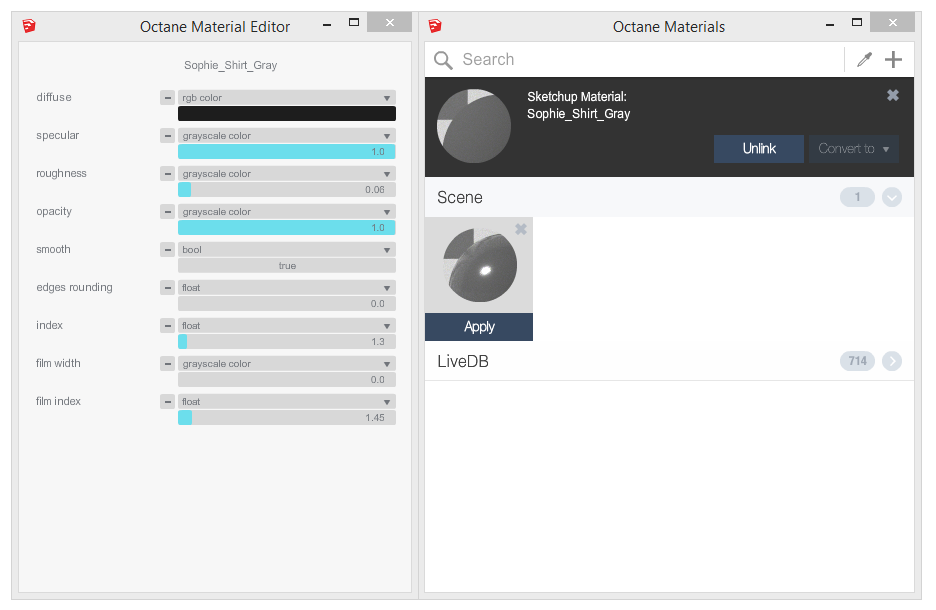
Task: Open film width grayscale color dropdown
Action: [x=287, y=363]
